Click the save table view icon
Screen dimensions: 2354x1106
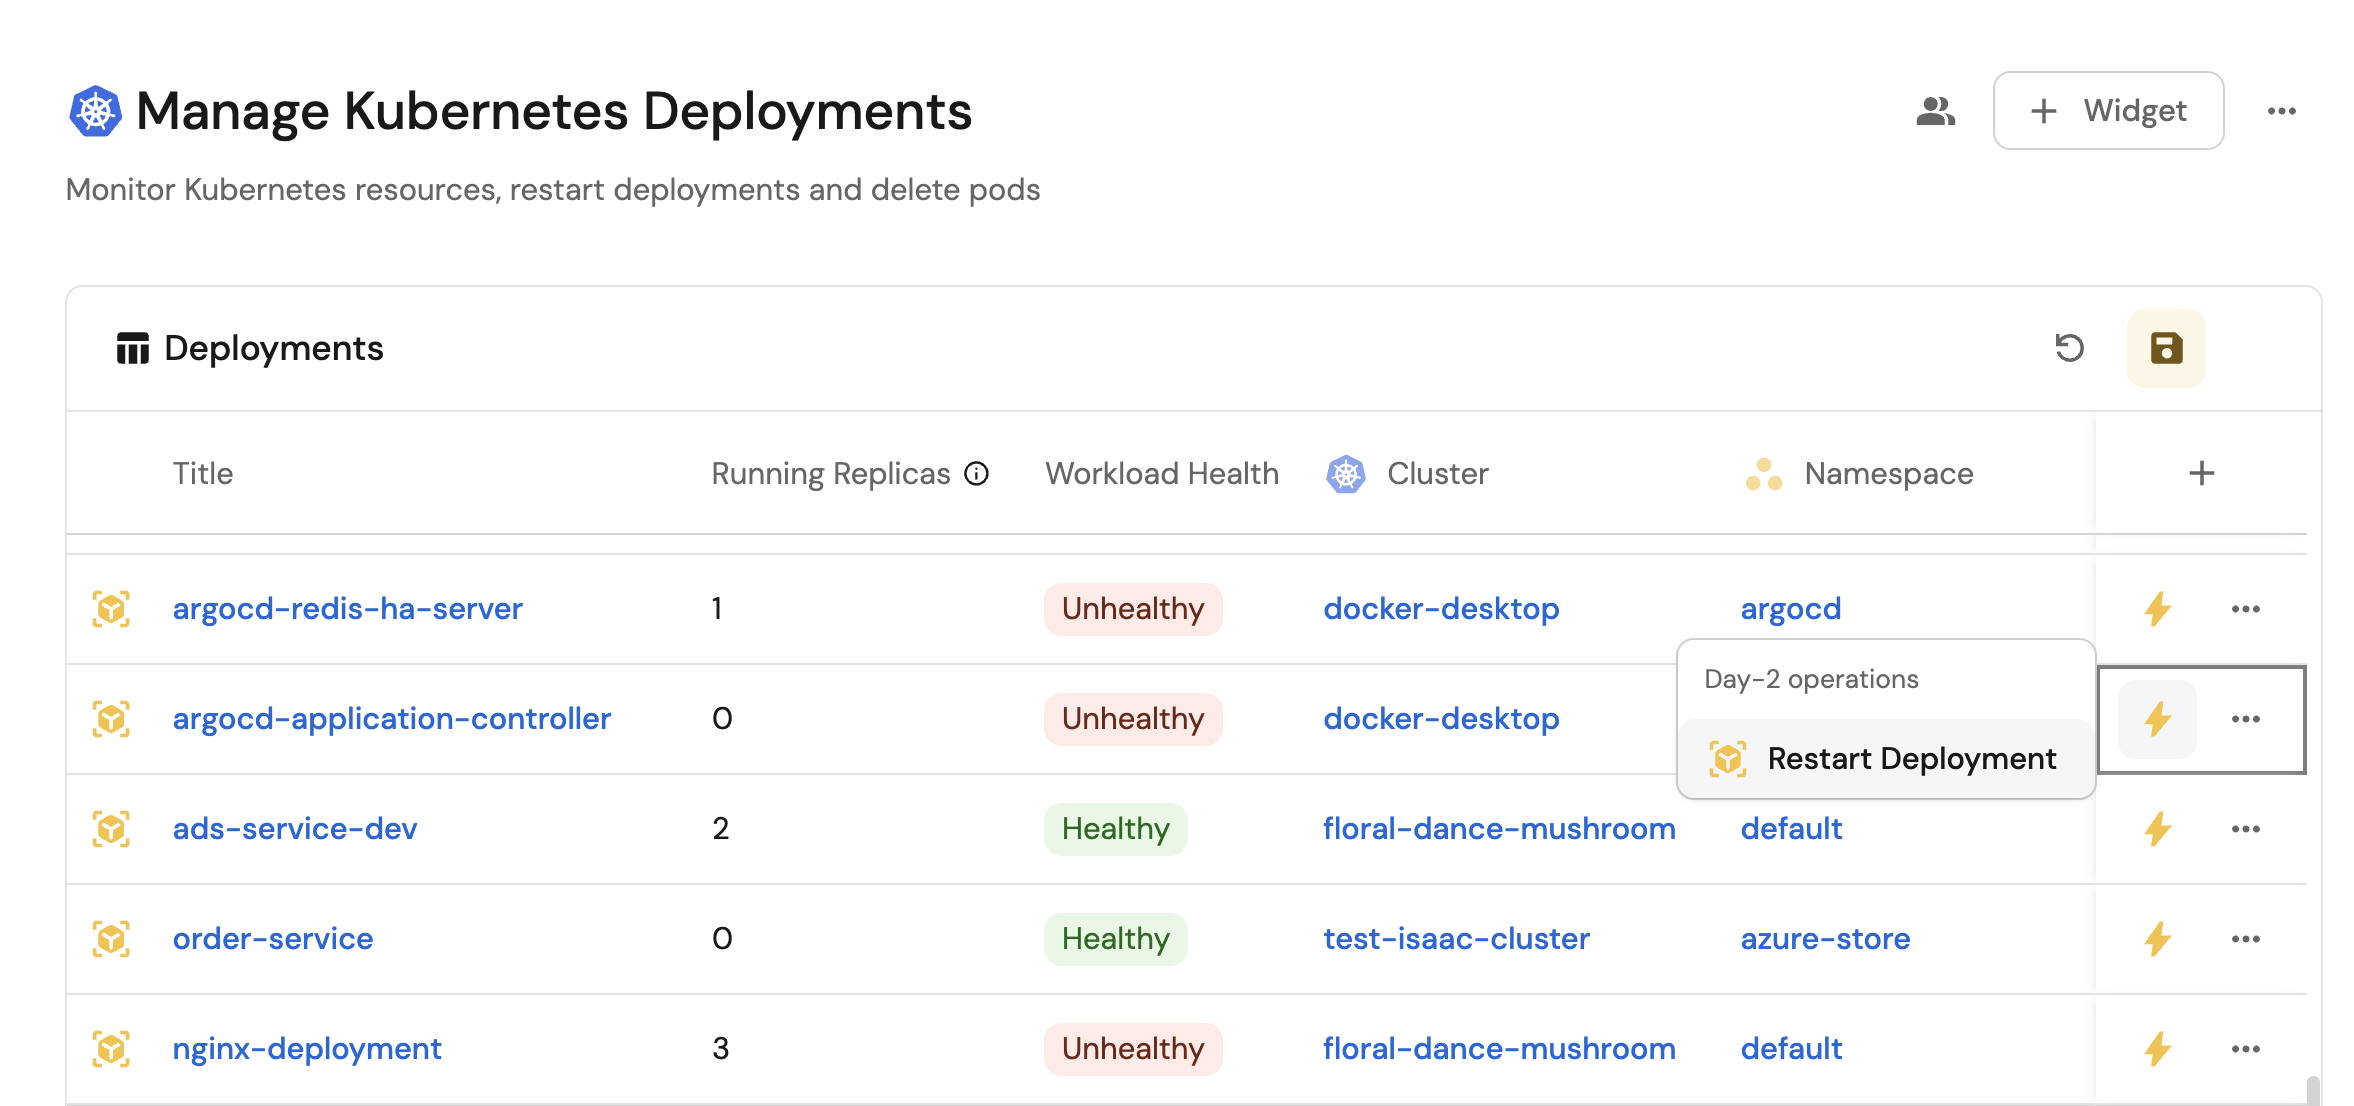pos(2165,348)
